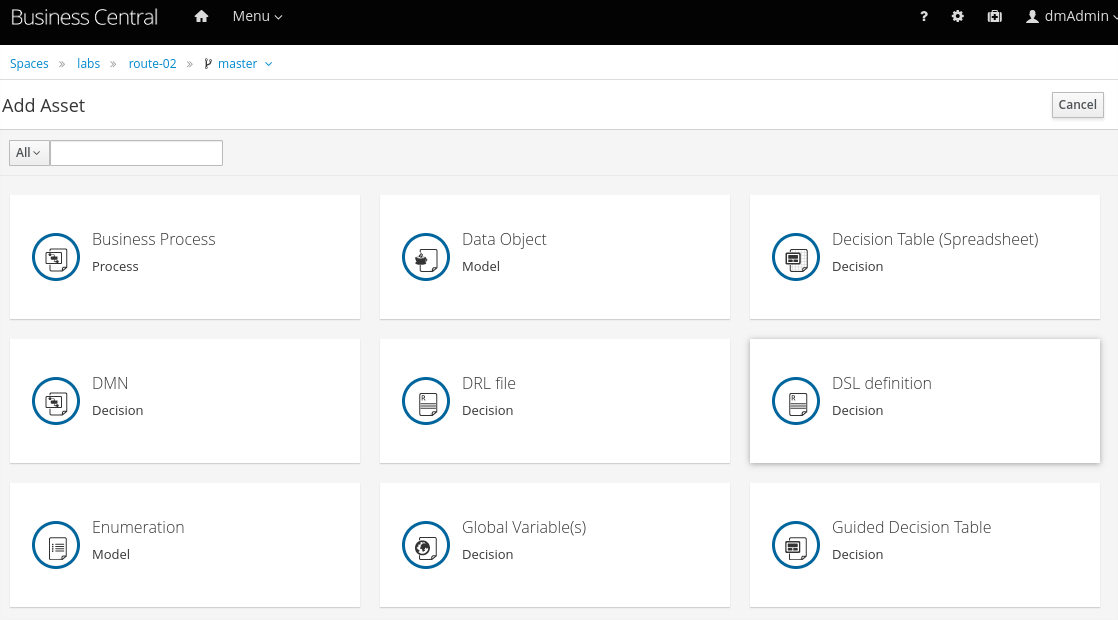This screenshot has width=1118, height=620.
Task: Select the DSL definition icon
Action: click(x=796, y=401)
